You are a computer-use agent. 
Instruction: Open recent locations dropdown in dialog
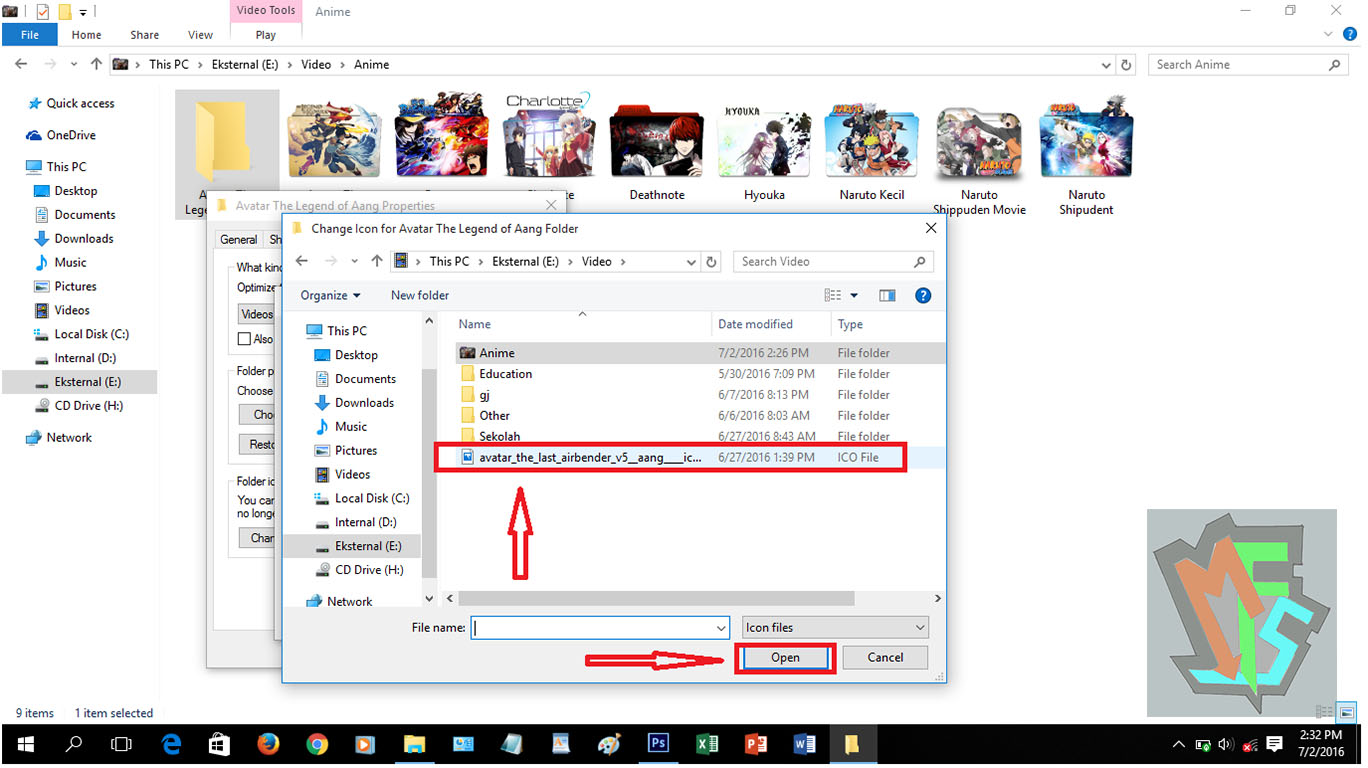click(x=353, y=261)
